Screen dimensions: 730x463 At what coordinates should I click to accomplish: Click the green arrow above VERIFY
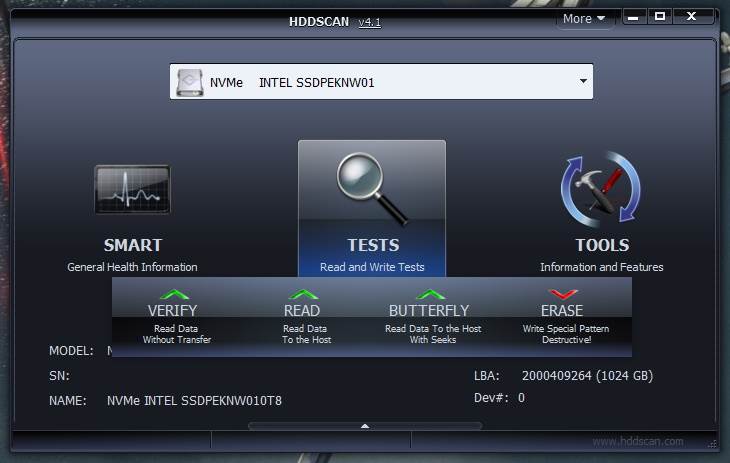pyautogui.click(x=174, y=294)
